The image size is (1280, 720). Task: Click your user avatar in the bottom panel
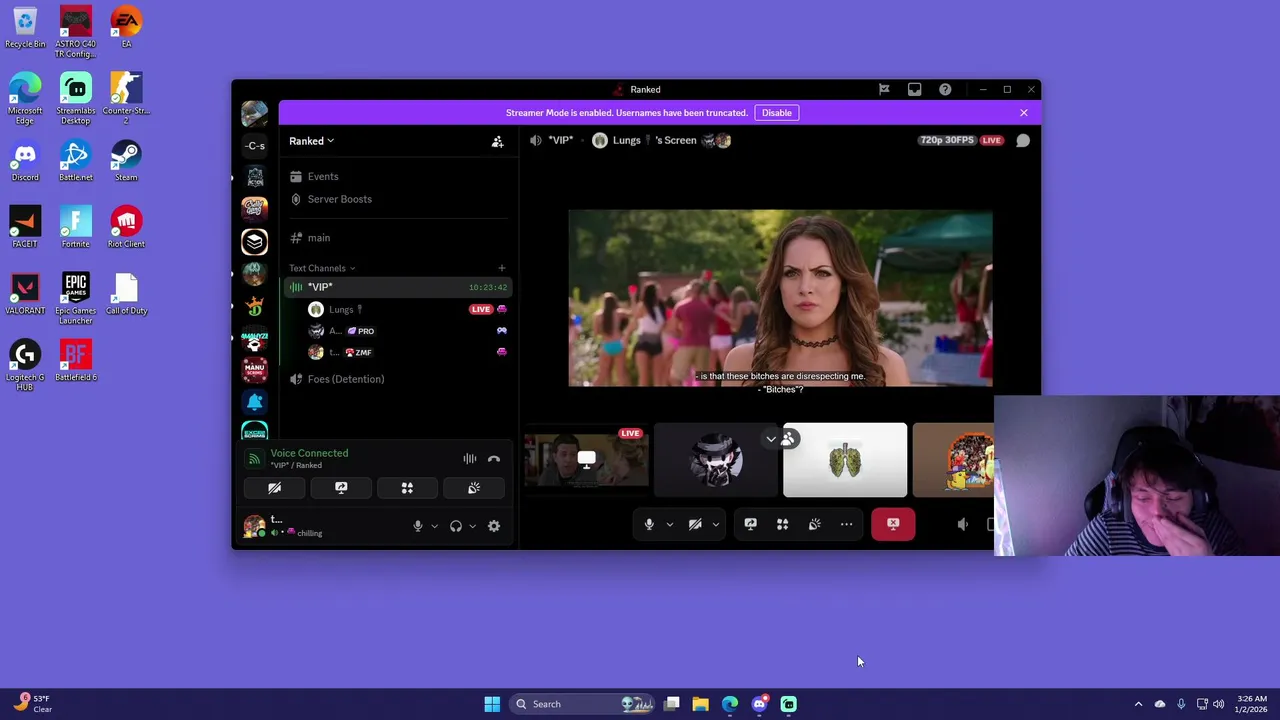coord(254,526)
